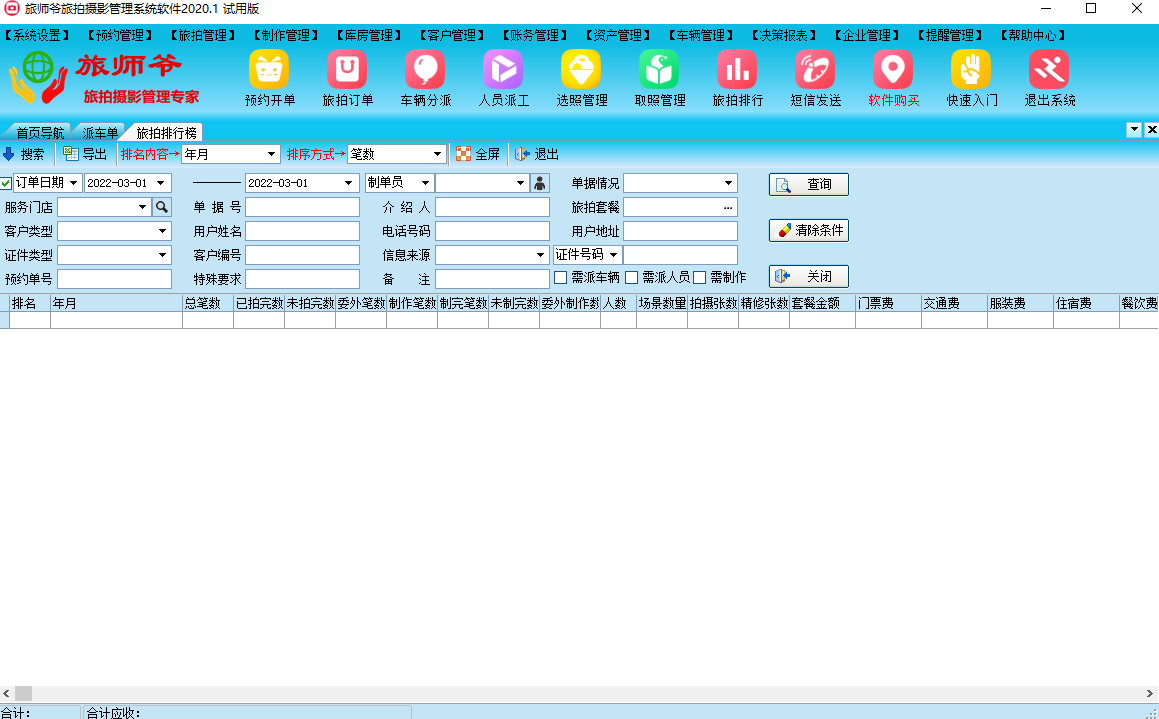The width and height of the screenshot is (1159, 719).
Task: Open 帮助中心 menu
Action: point(1034,35)
